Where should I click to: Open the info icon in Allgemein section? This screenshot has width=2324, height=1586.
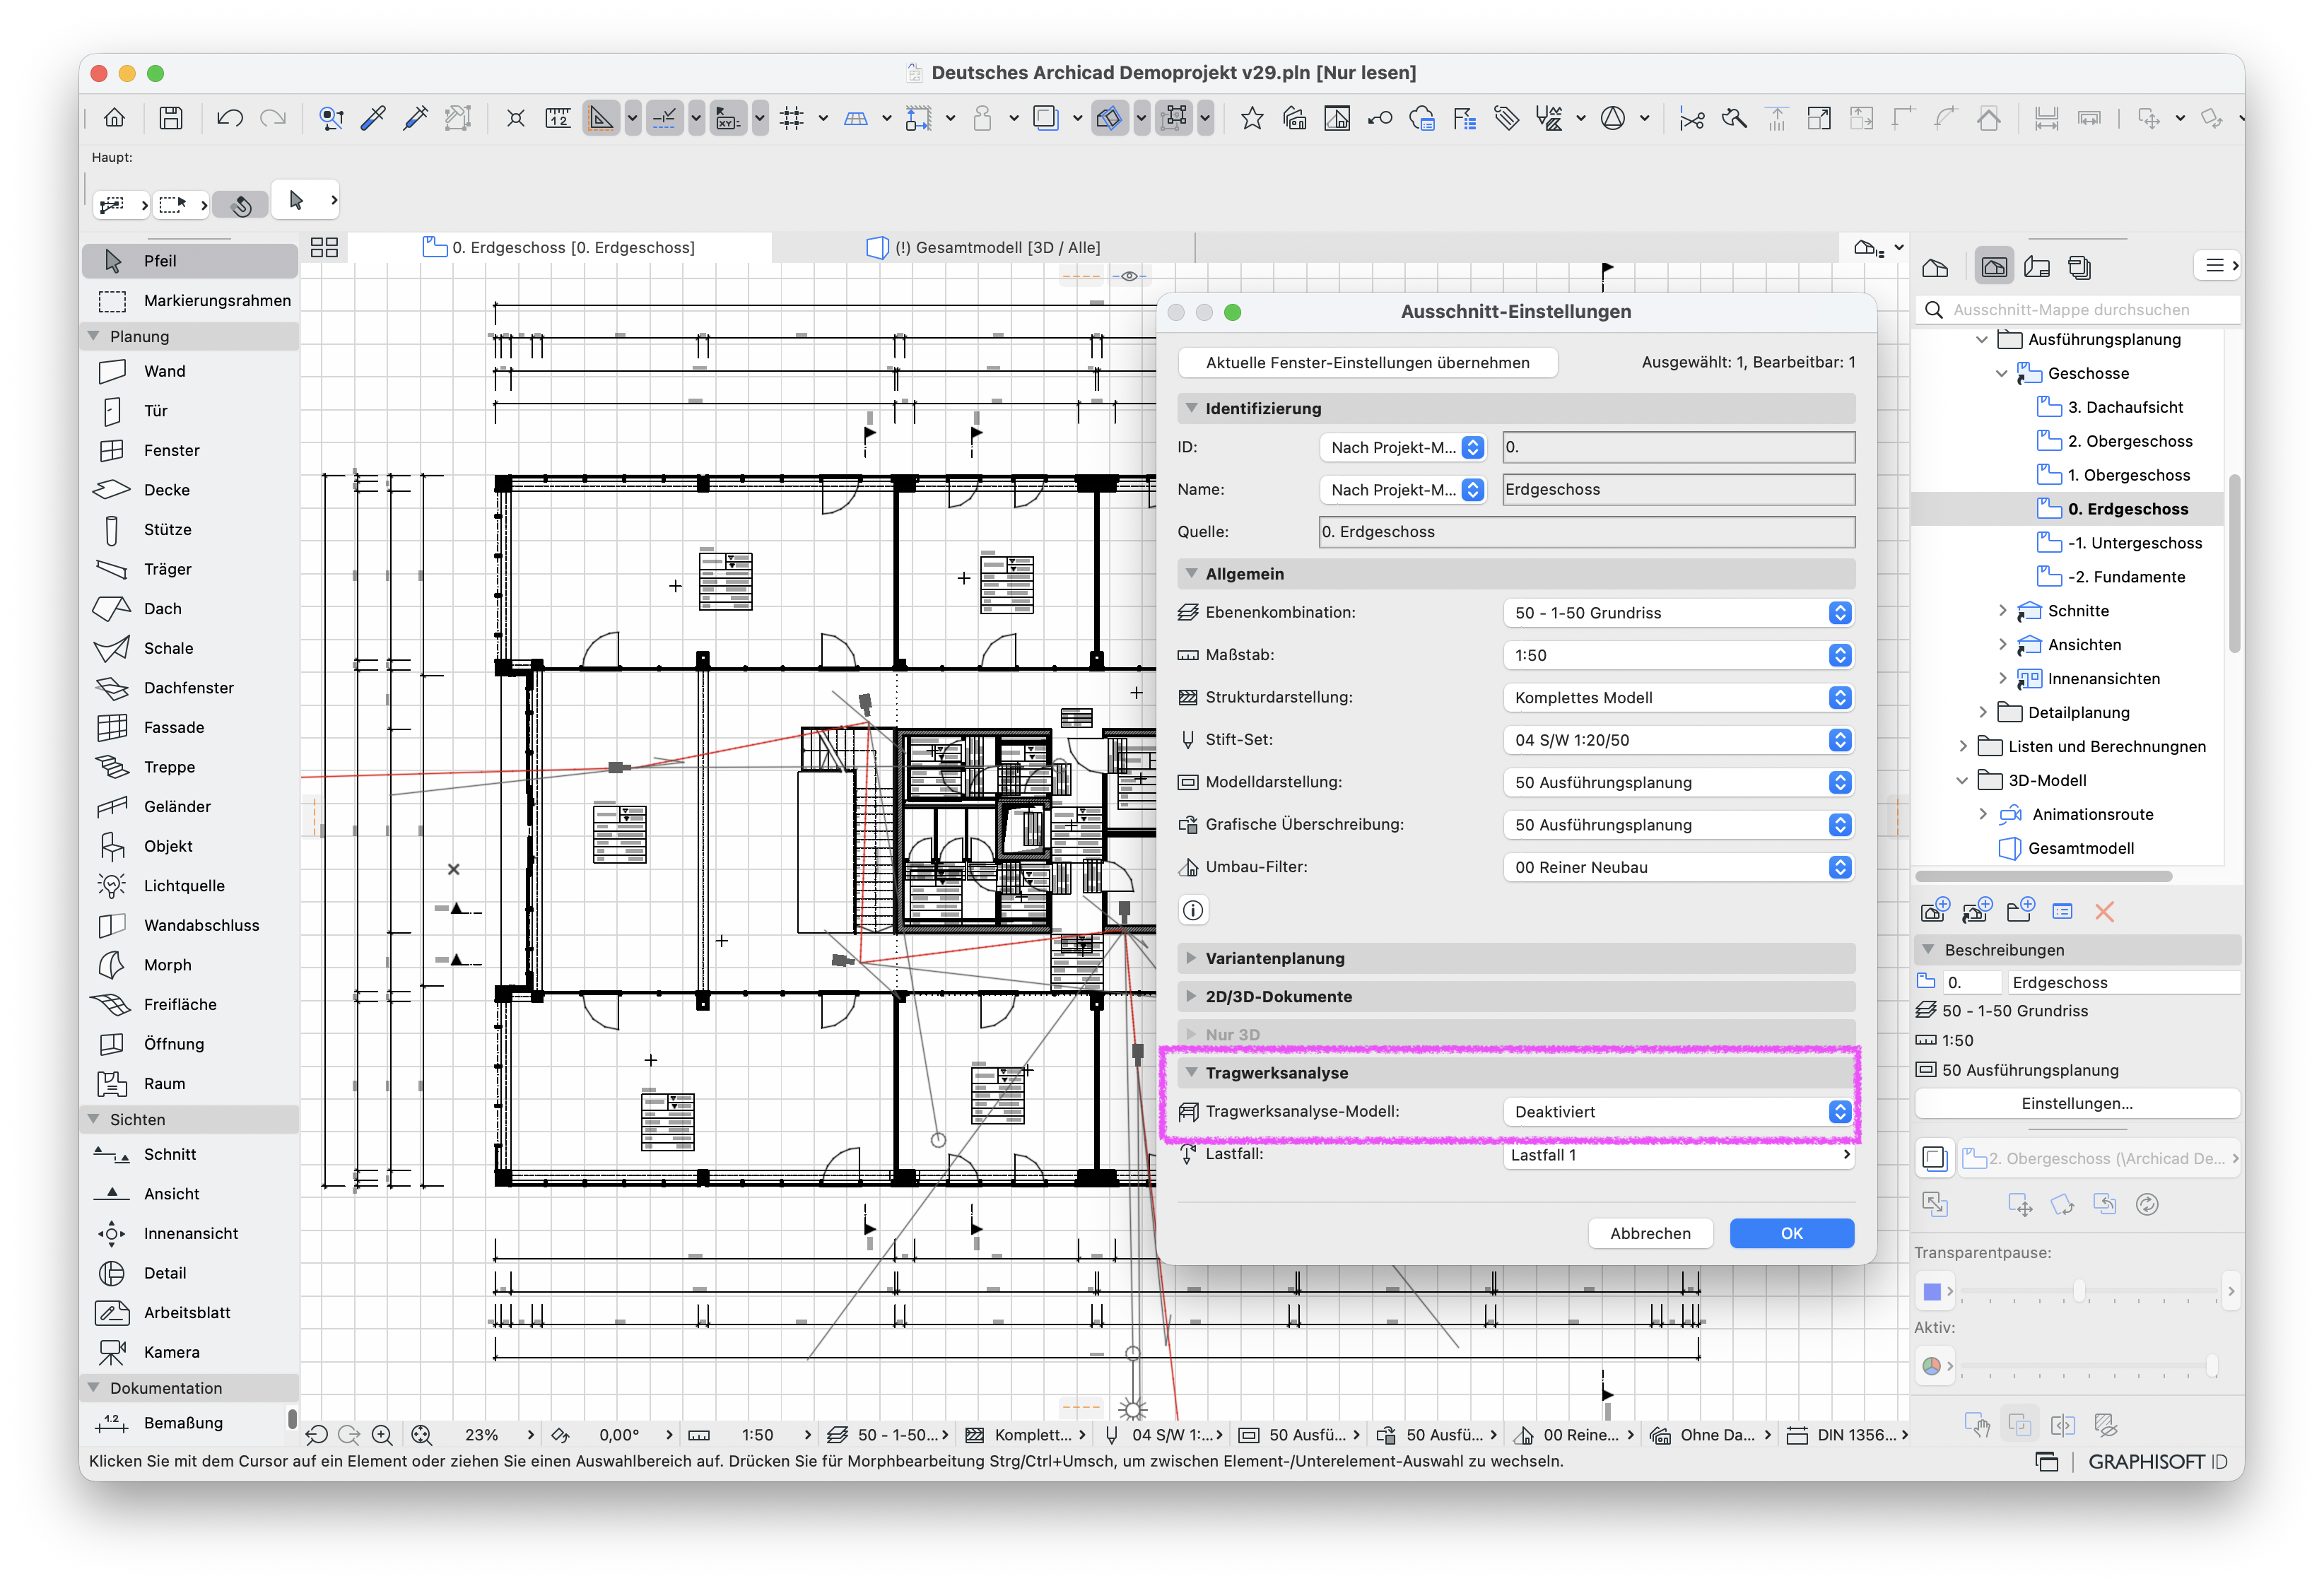[x=1193, y=910]
